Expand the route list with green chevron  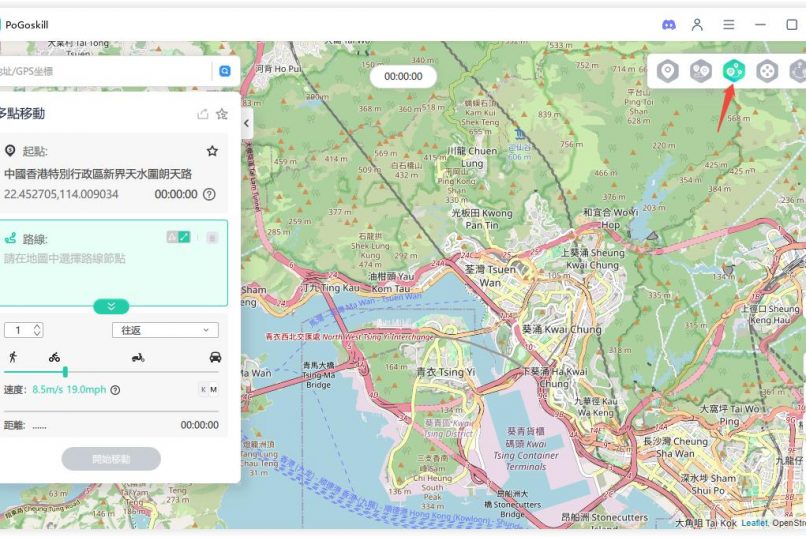(x=111, y=306)
